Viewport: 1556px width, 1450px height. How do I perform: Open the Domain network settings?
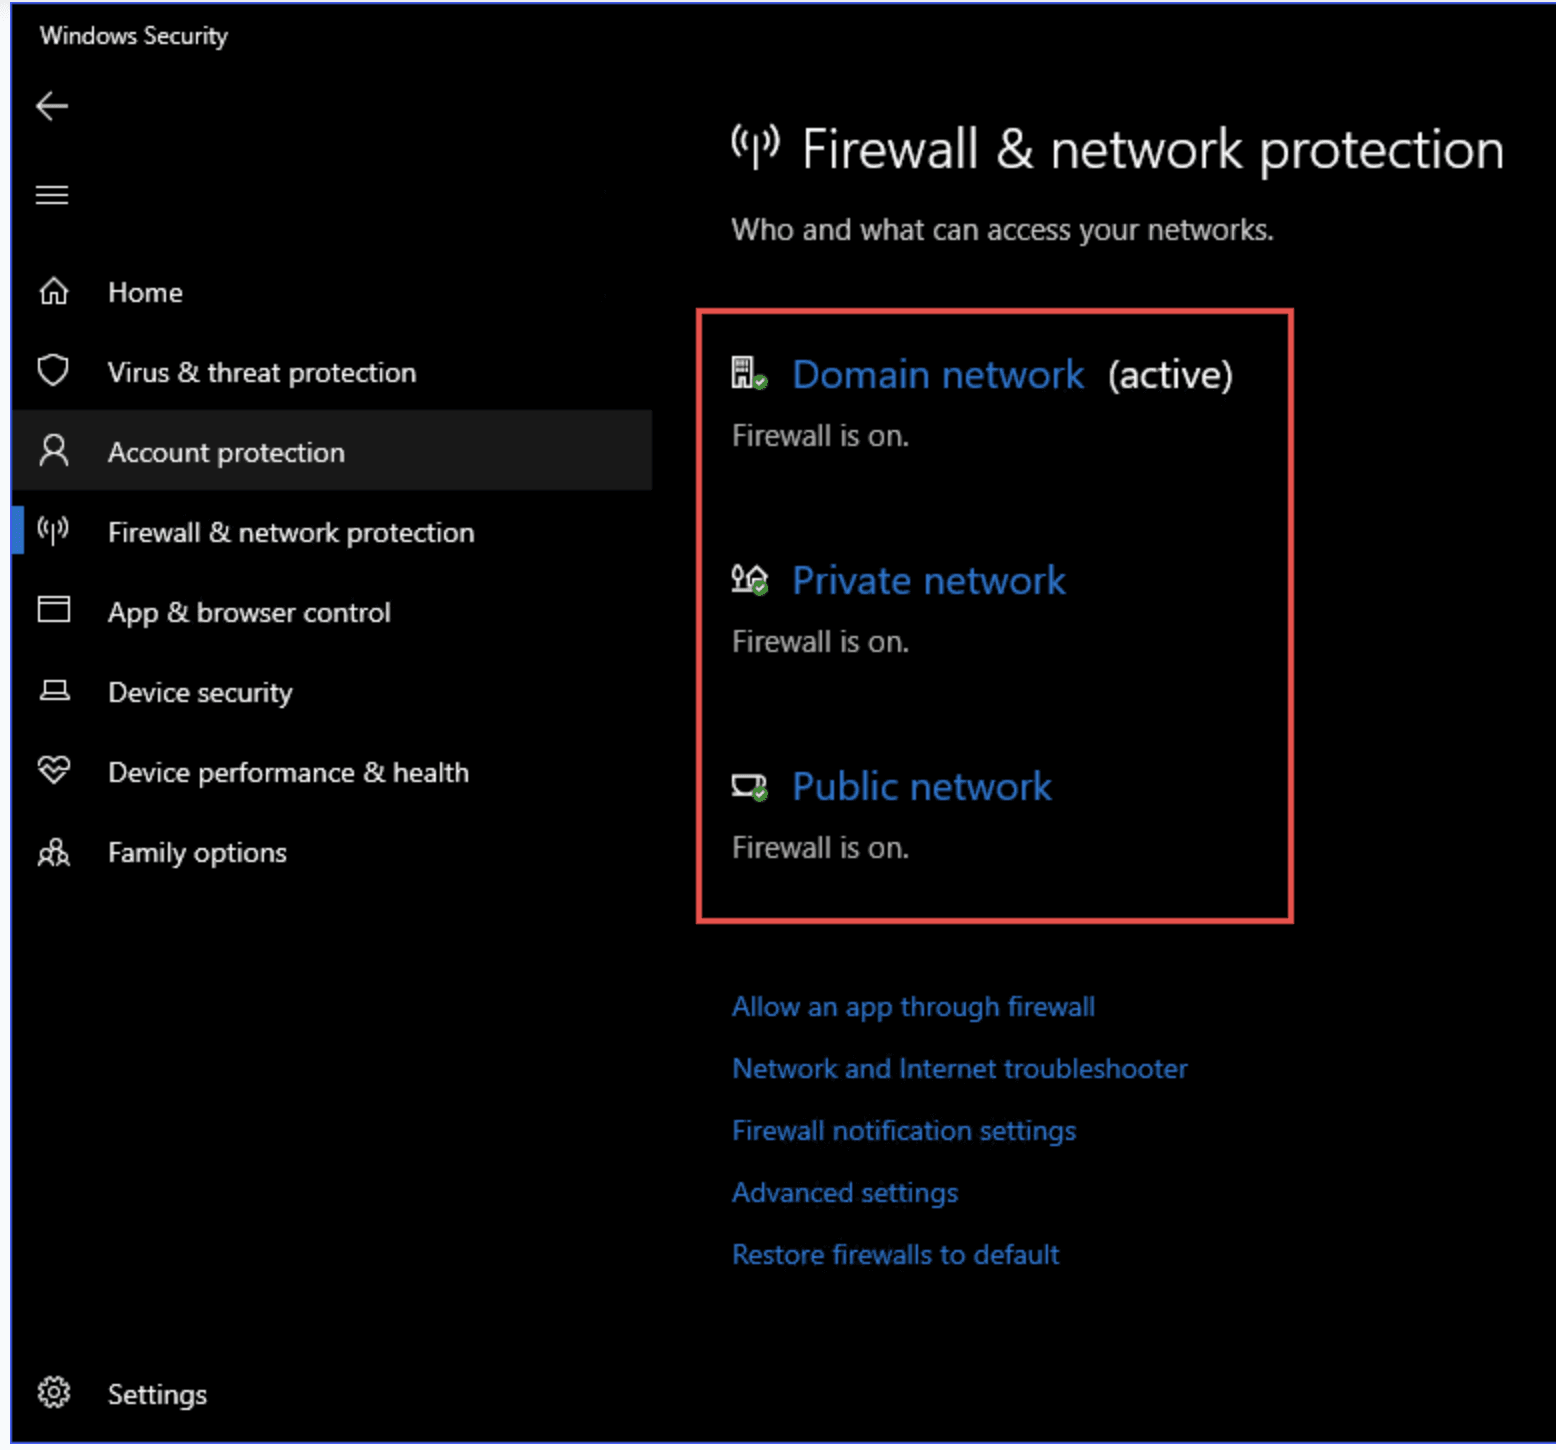937,375
